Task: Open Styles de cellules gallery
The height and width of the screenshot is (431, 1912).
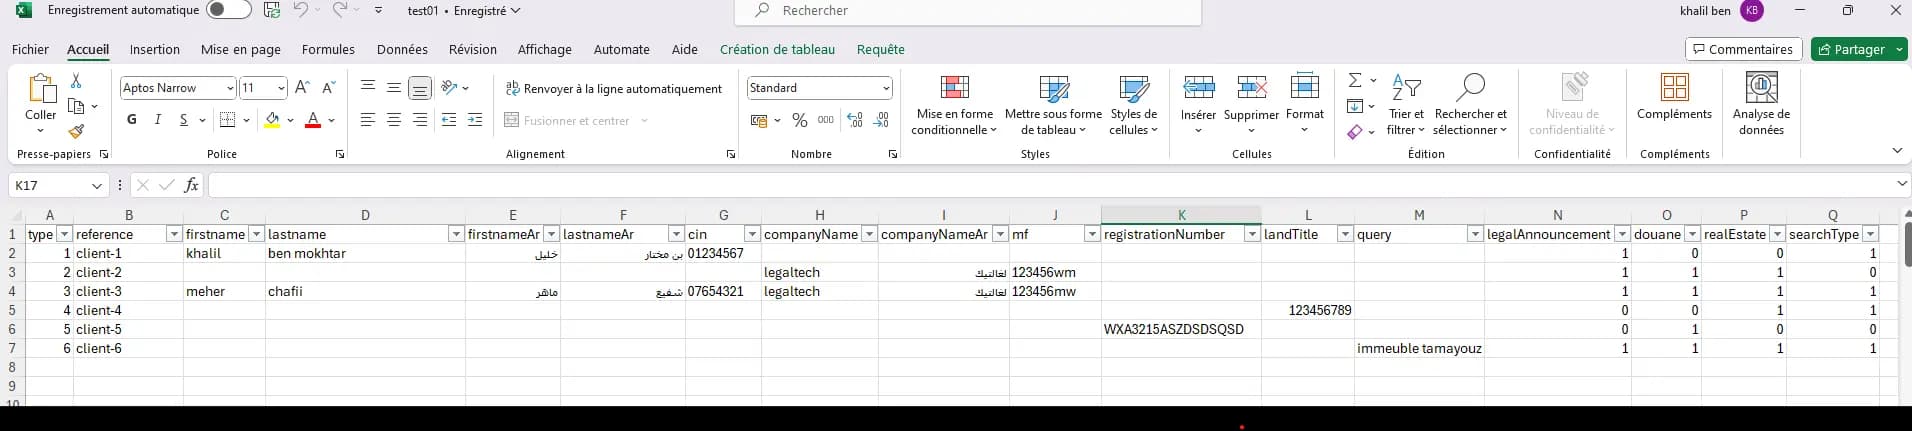Action: tap(1133, 104)
